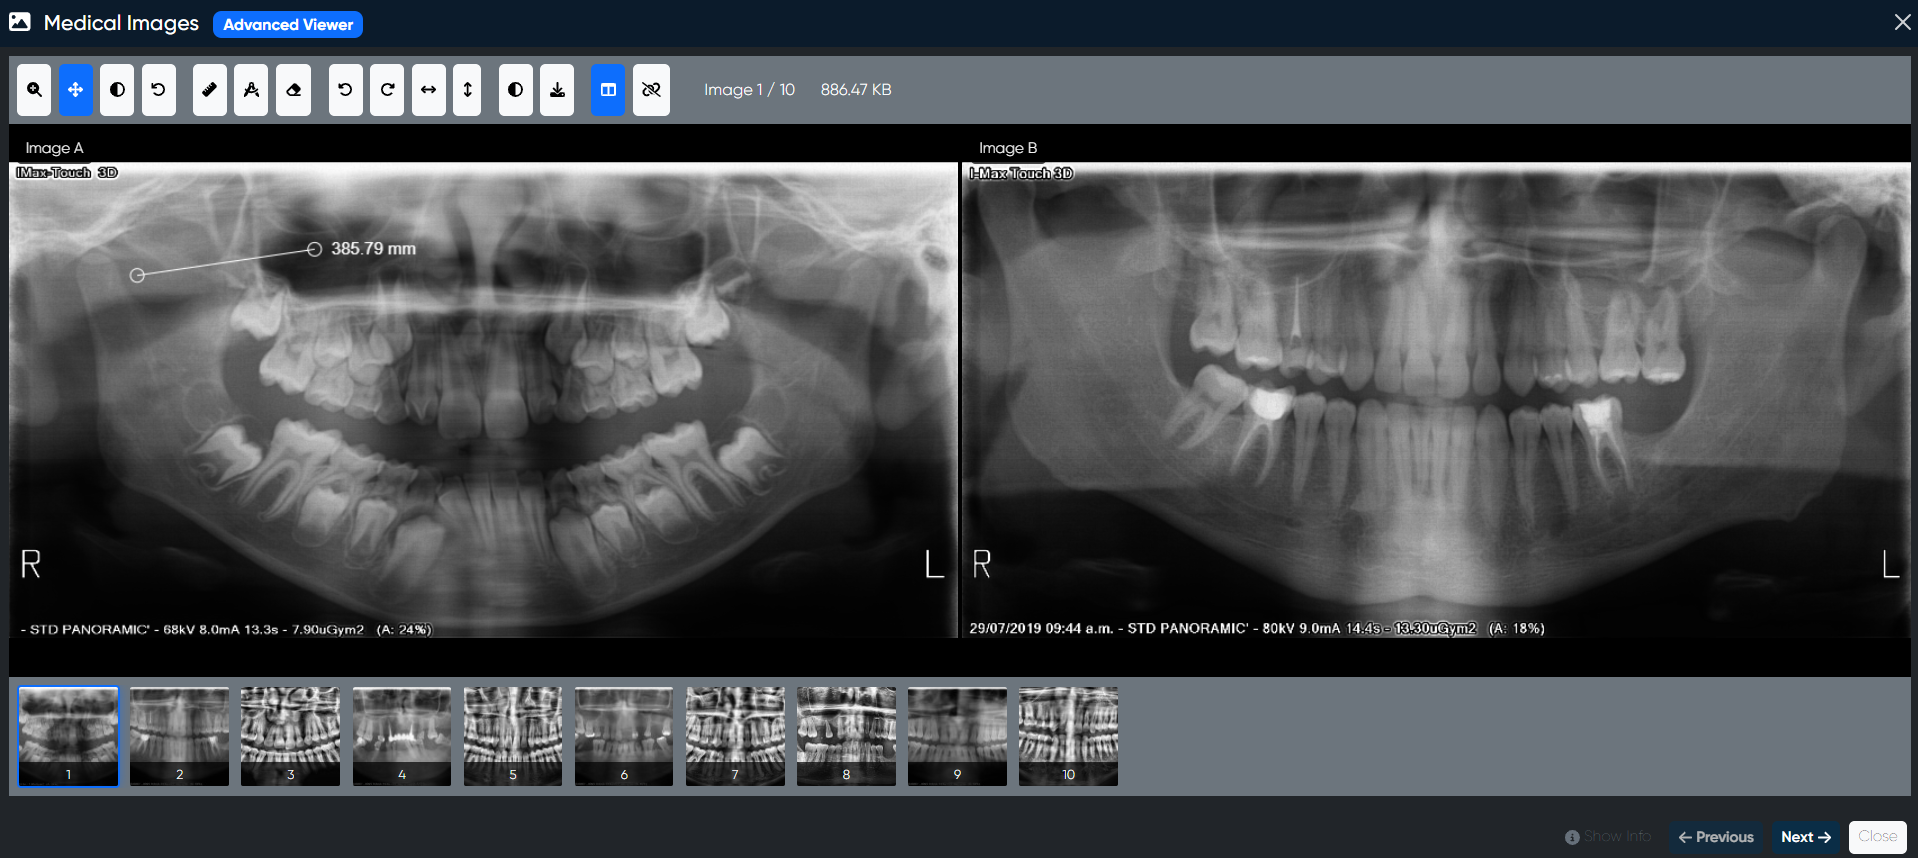Open thumbnail number 4

click(x=402, y=735)
